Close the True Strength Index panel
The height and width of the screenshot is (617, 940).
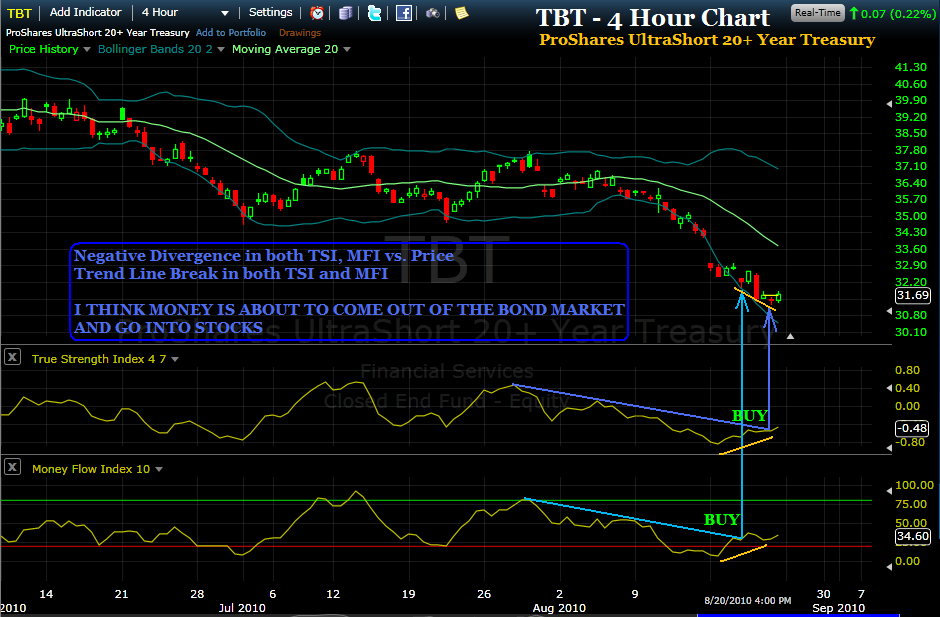tap(12, 356)
